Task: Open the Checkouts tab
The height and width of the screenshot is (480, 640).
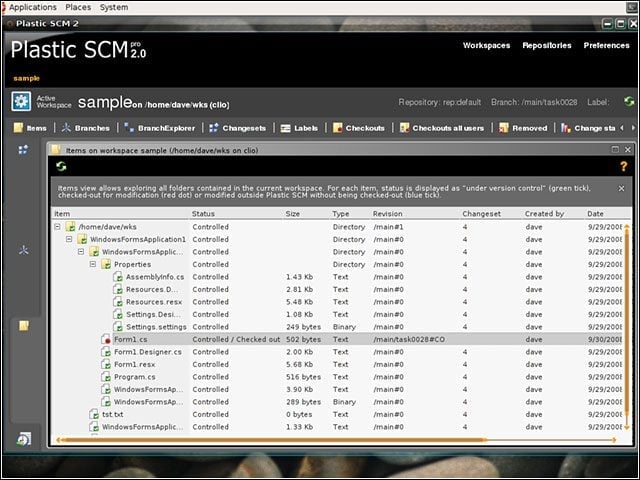Action: pos(359,128)
